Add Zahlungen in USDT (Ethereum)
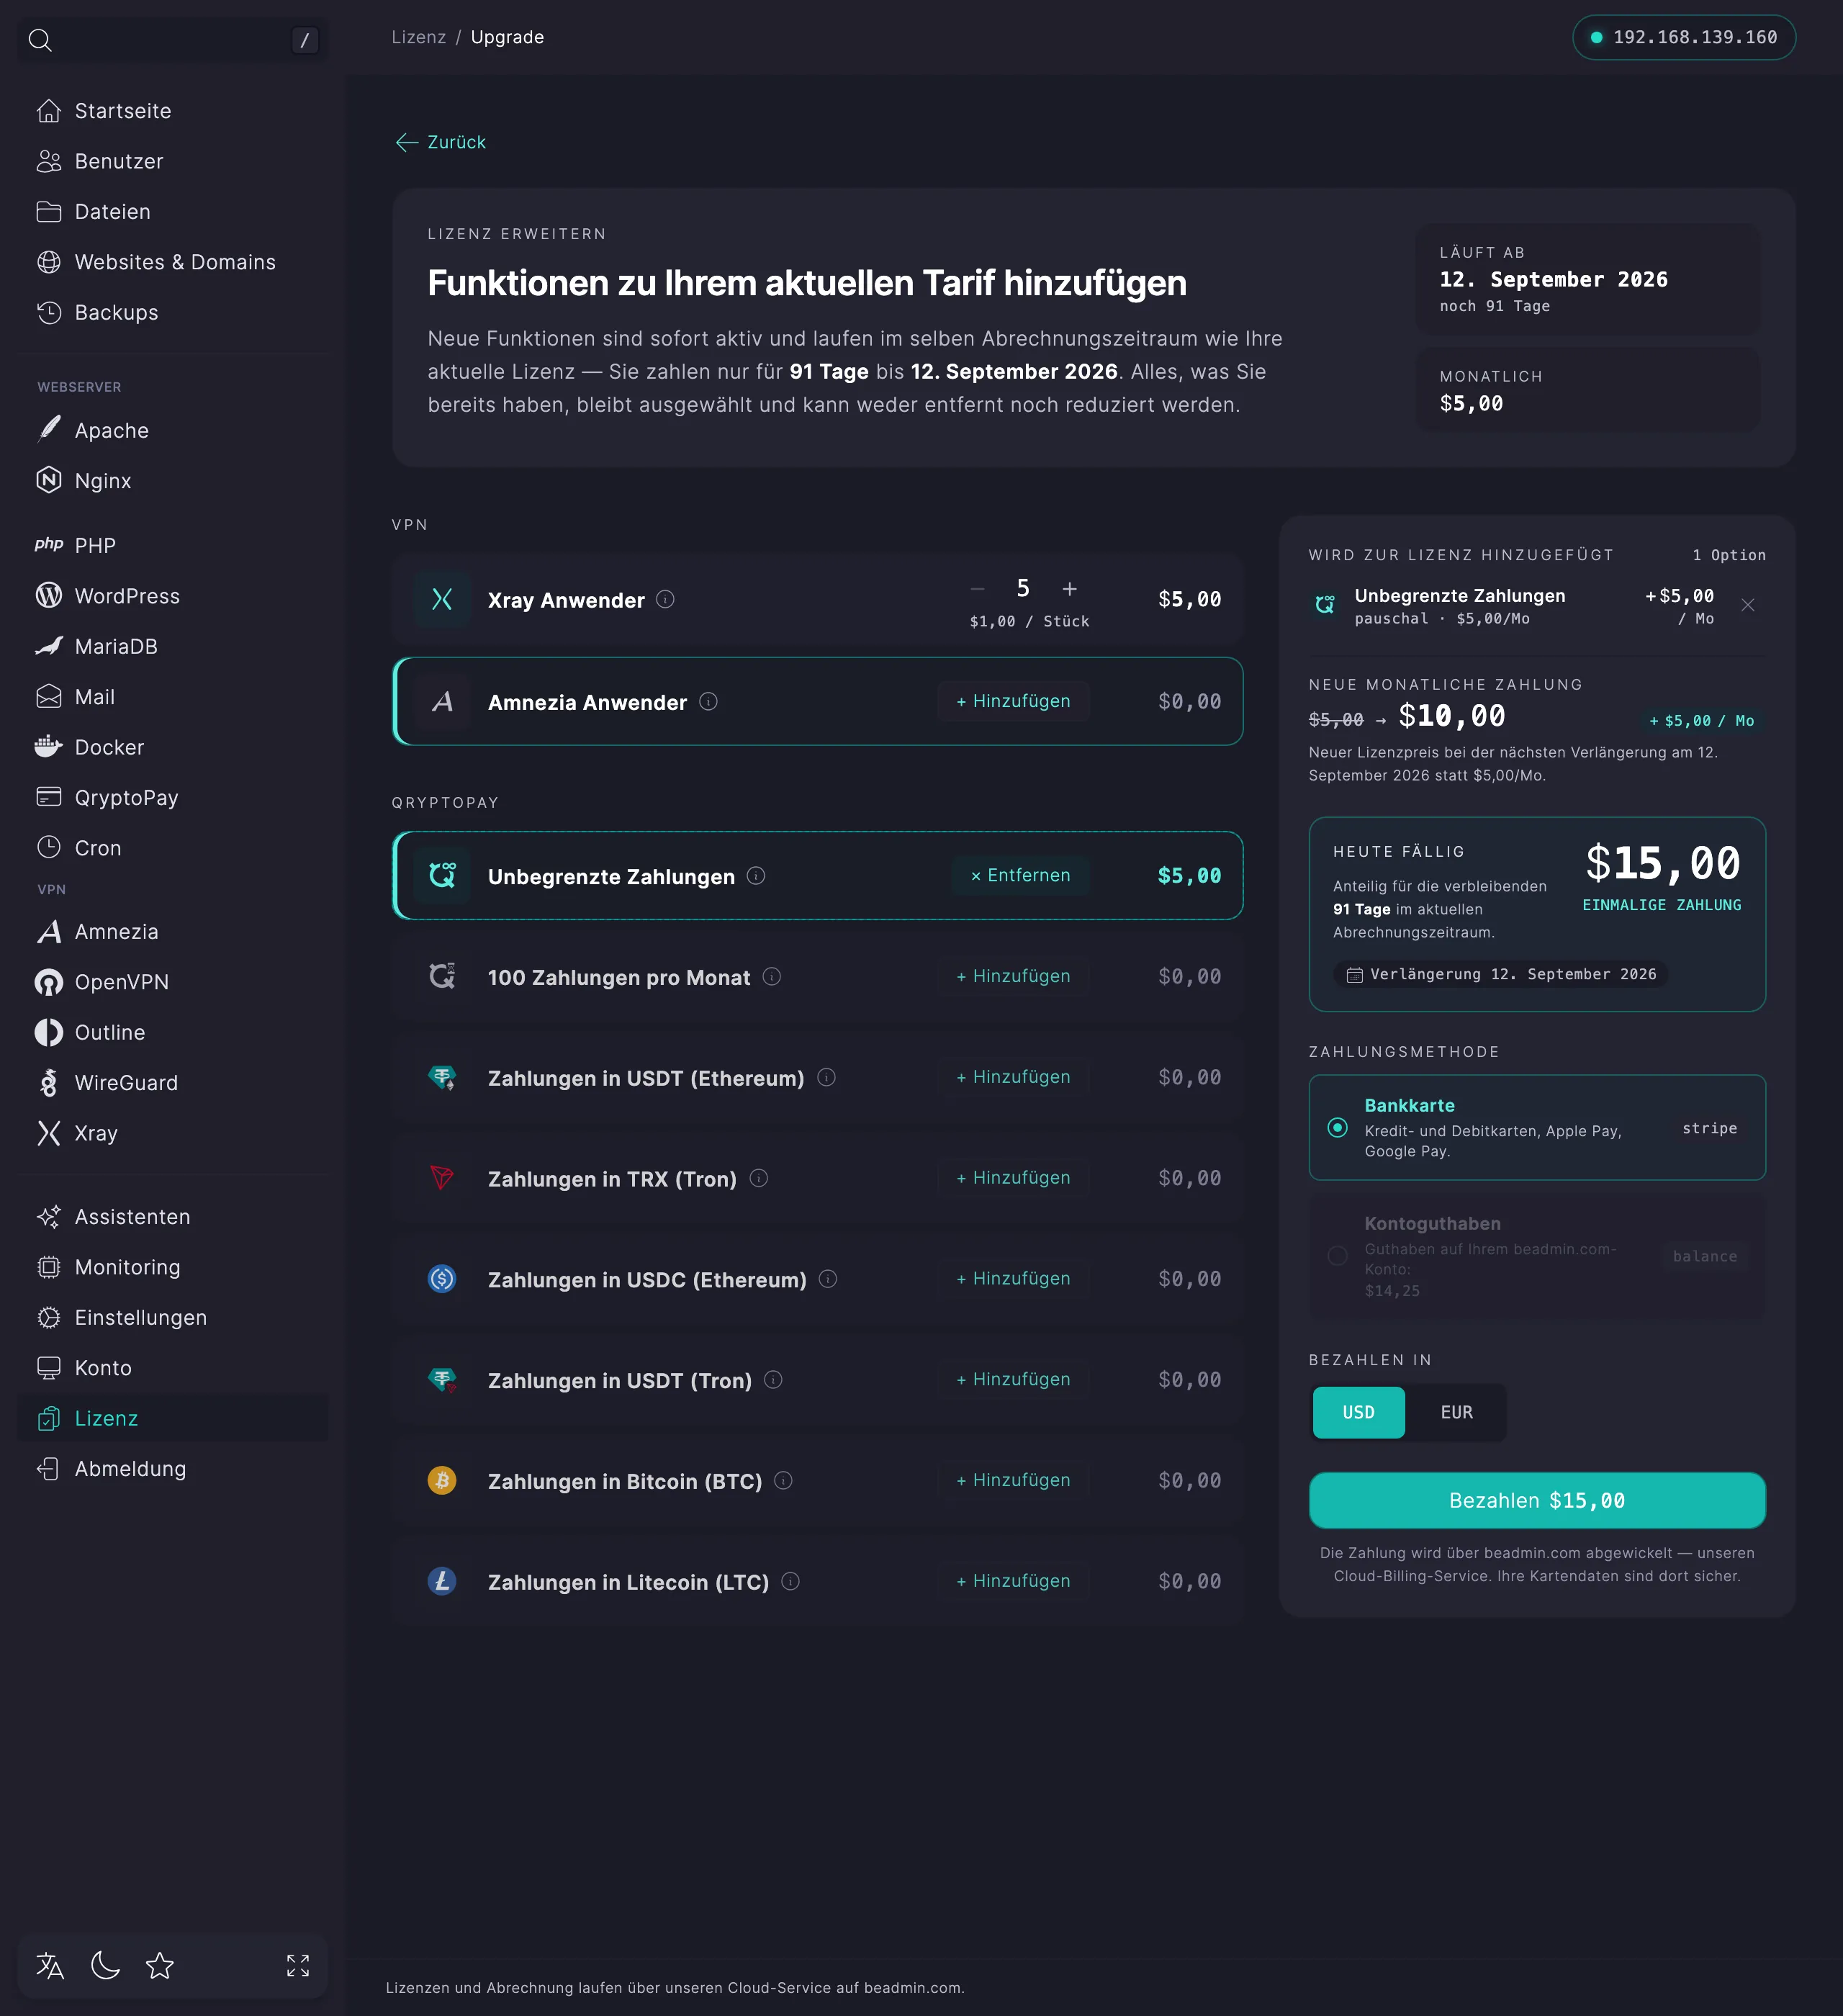Image resolution: width=1843 pixels, height=2016 pixels. (x=1013, y=1077)
